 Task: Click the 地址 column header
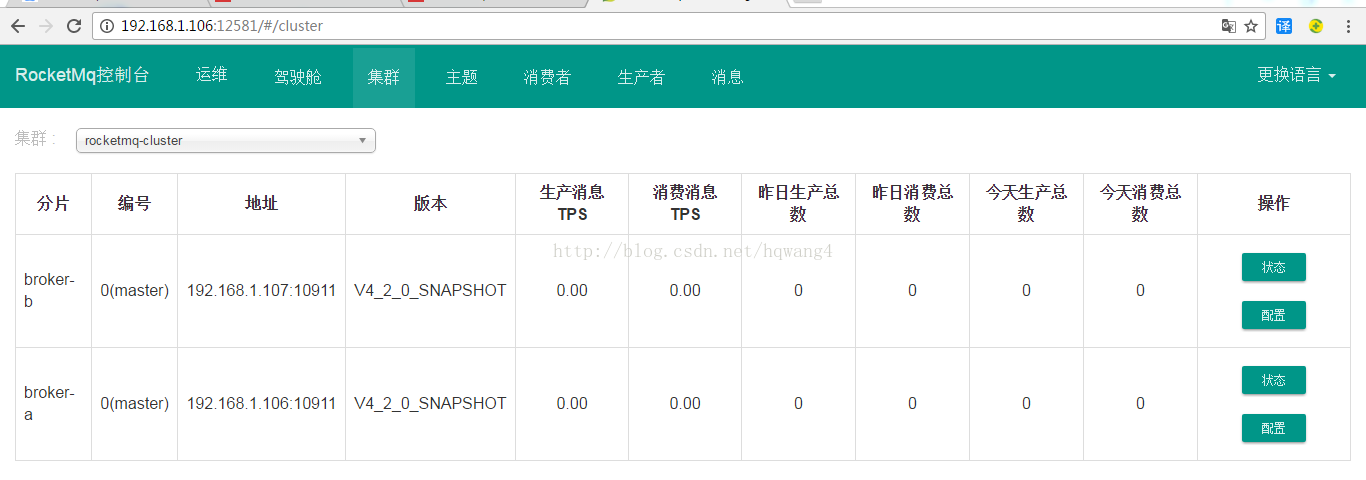pyautogui.click(x=261, y=204)
